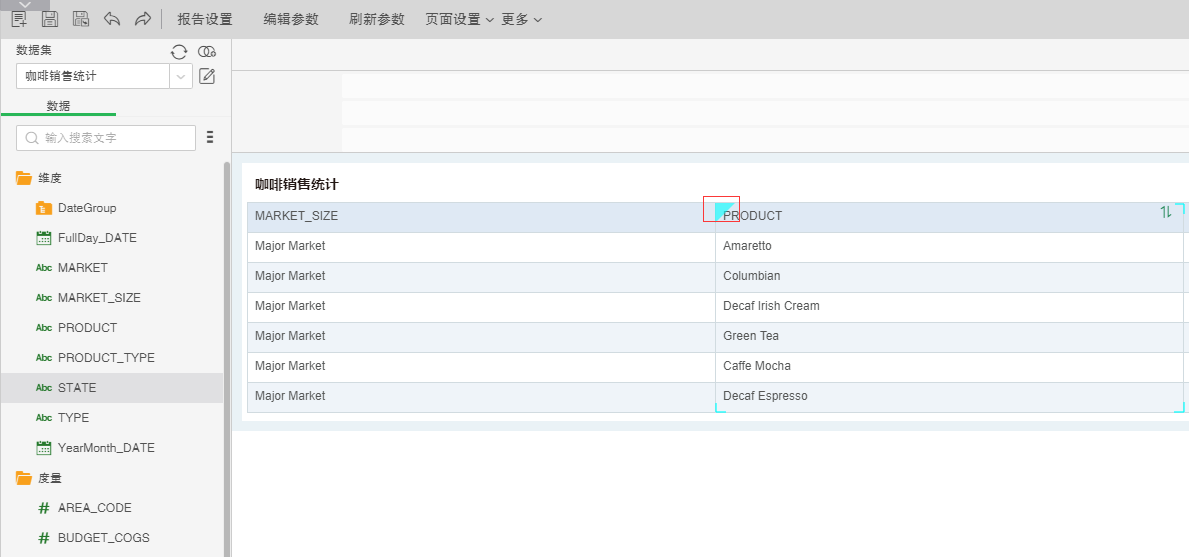Image resolution: width=1189 pixels, height=557 pixels.
Task: Open the field list options menu icon
Action: 210,137
